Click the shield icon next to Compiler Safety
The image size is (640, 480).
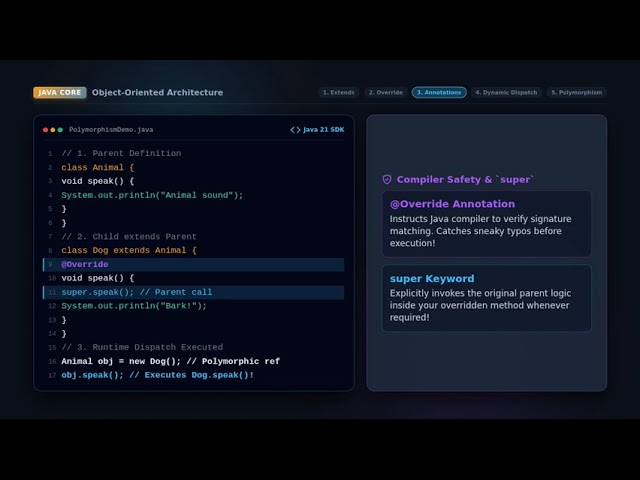pyautogui.click(x=387, y=180)
